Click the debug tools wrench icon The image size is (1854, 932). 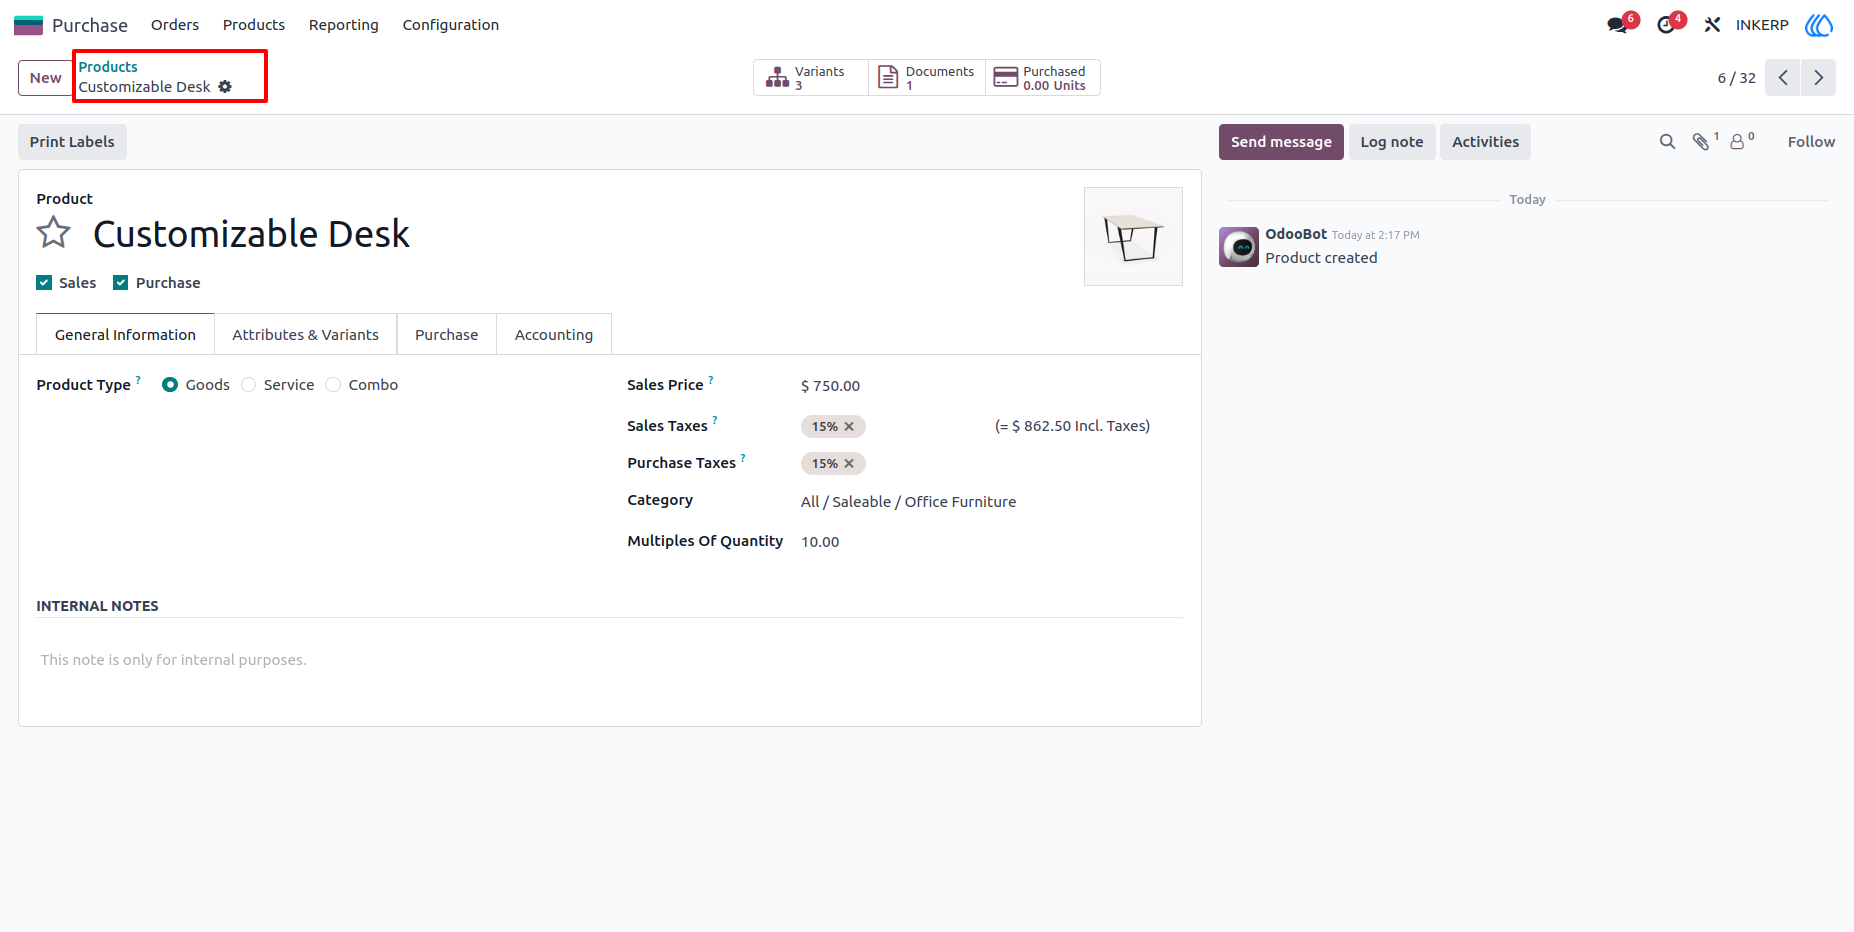point(1713,25)
